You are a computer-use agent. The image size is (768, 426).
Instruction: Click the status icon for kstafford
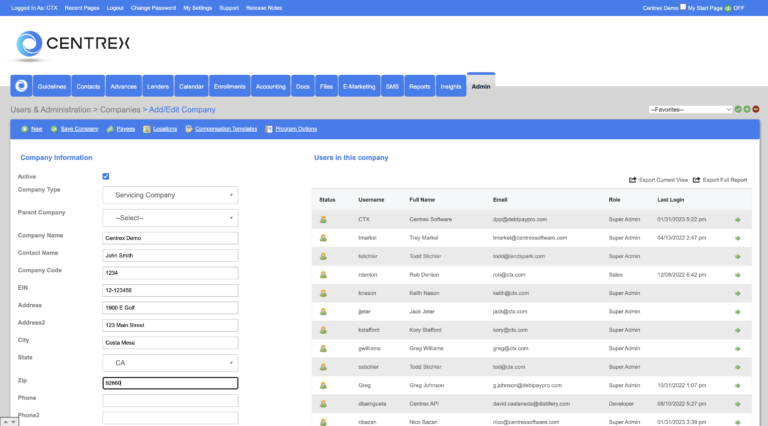tap(323, 330)
